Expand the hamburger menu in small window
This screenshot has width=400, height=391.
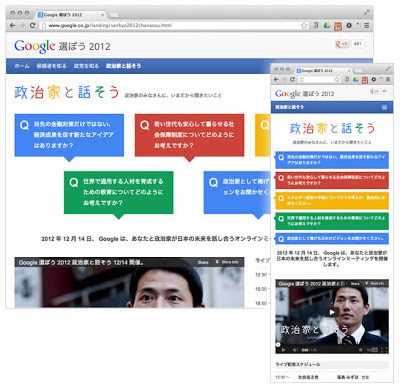384,107
